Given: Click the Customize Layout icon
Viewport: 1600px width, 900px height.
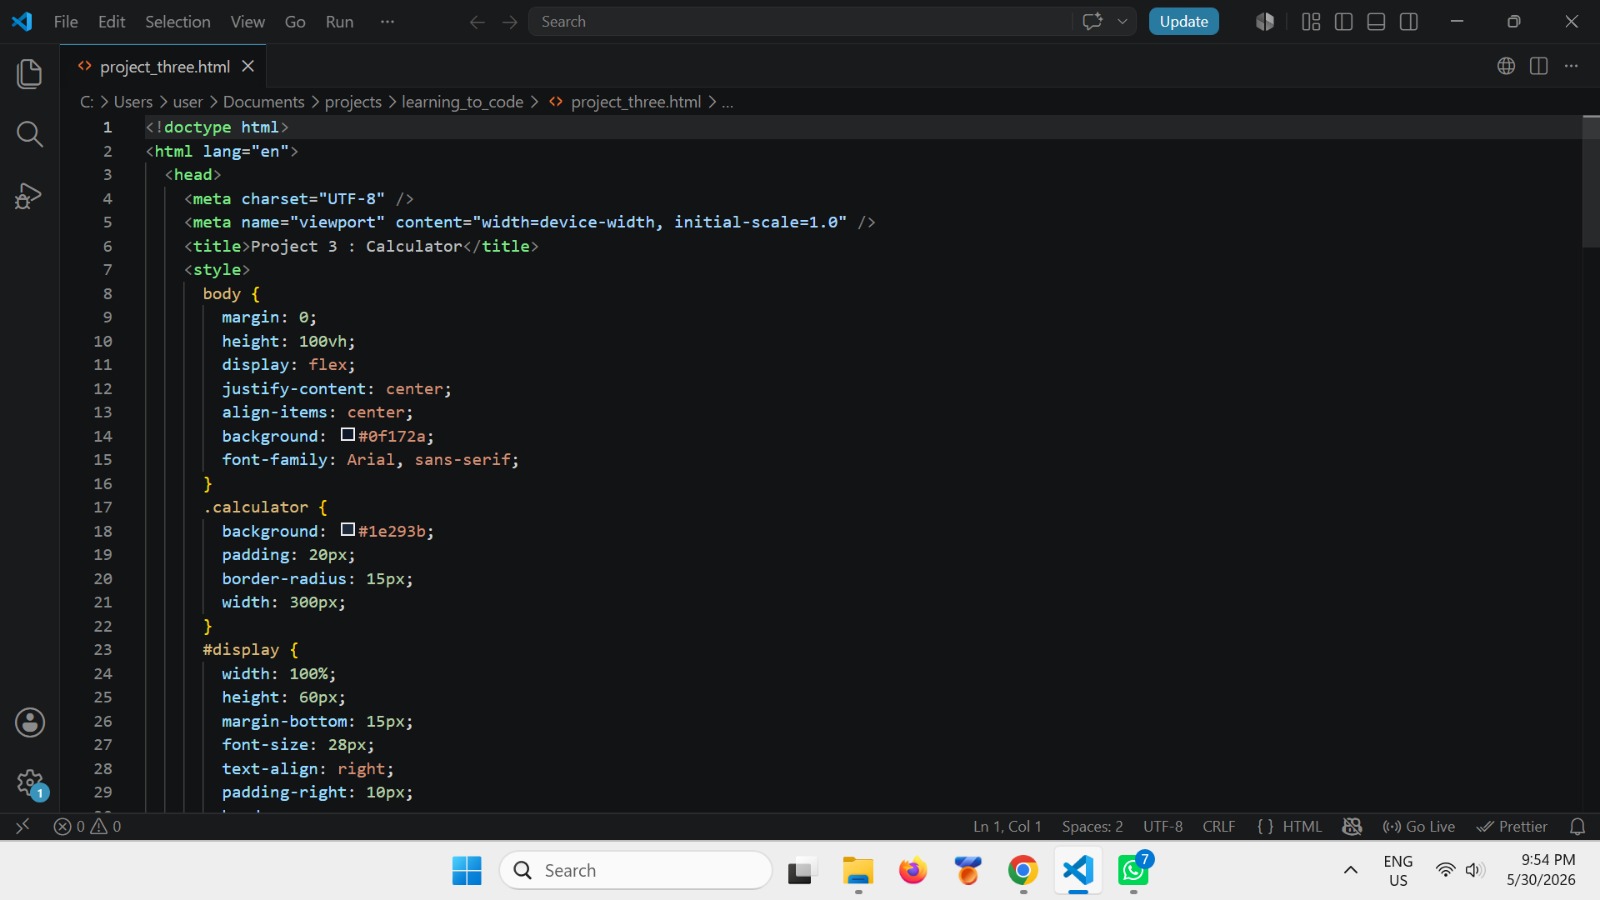Looking at the screenshot, I should (x=1311, y=22).
